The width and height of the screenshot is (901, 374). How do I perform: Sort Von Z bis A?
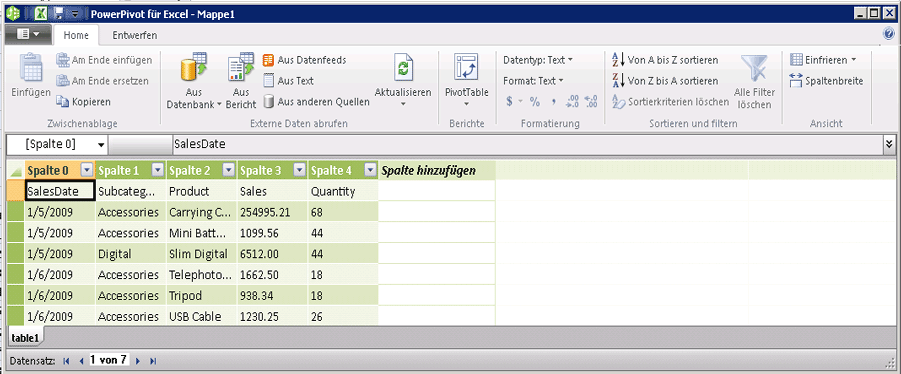pos(665,81)
